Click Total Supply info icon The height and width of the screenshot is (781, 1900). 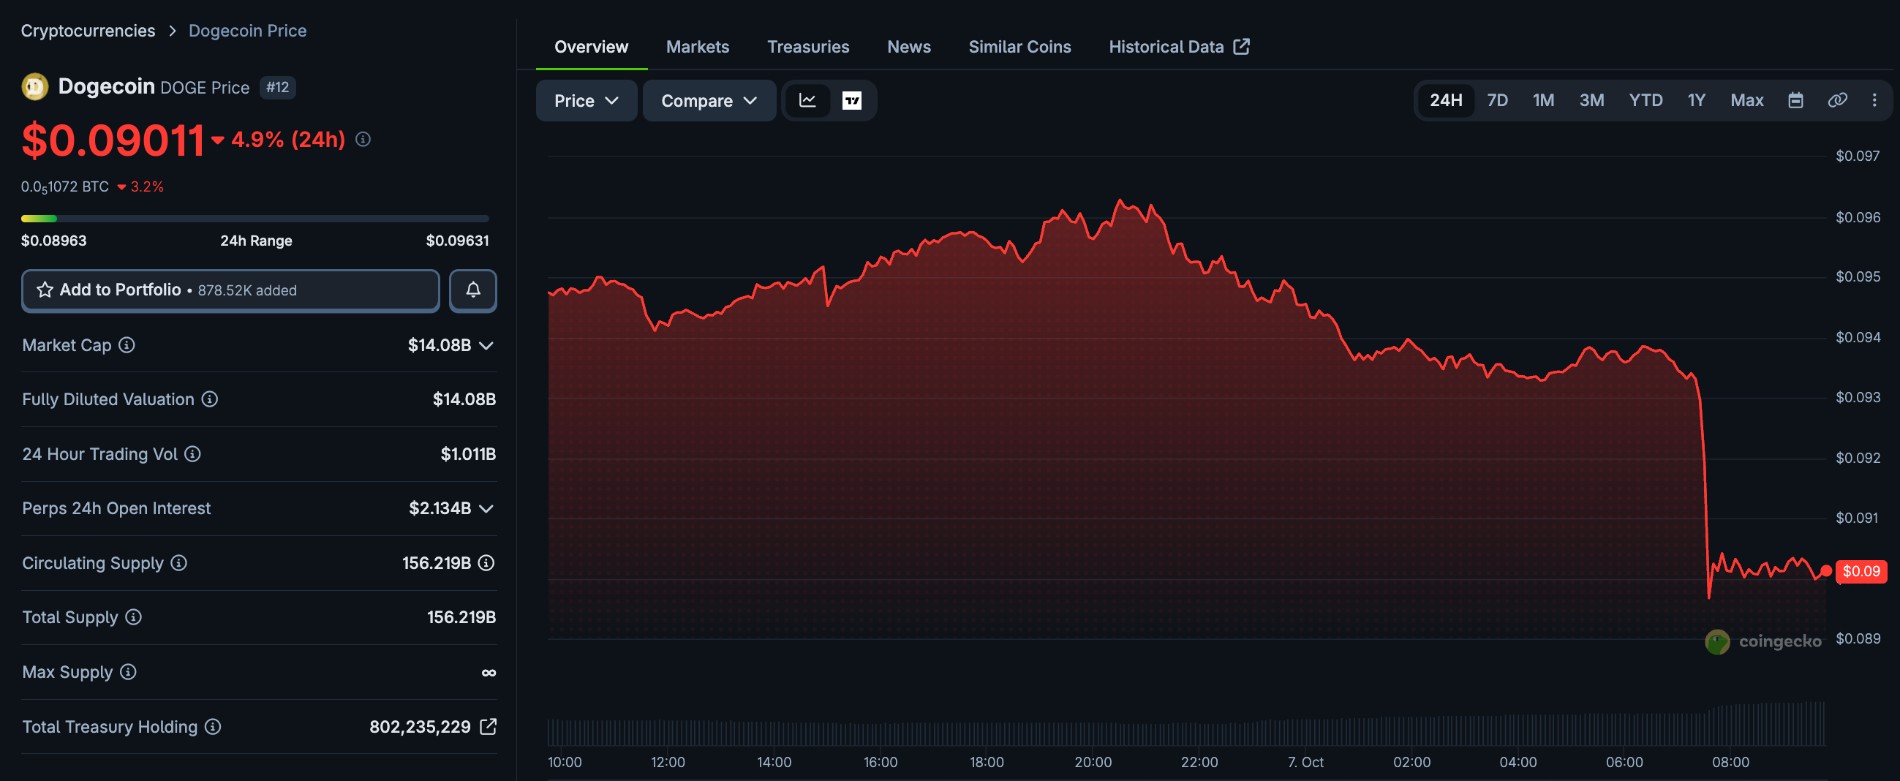click(133, 617)
